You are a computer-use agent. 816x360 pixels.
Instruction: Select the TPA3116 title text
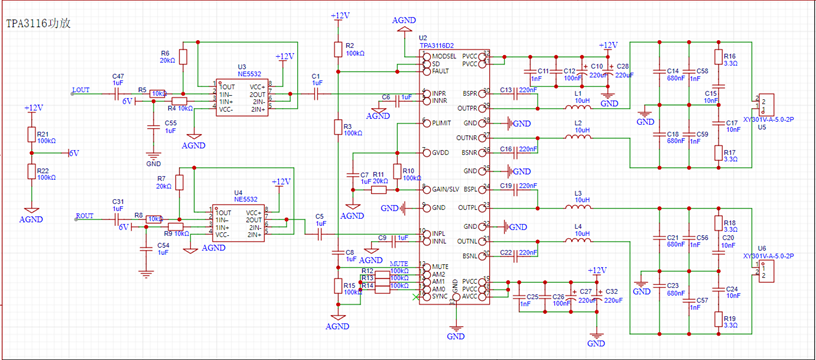[38, 23]
